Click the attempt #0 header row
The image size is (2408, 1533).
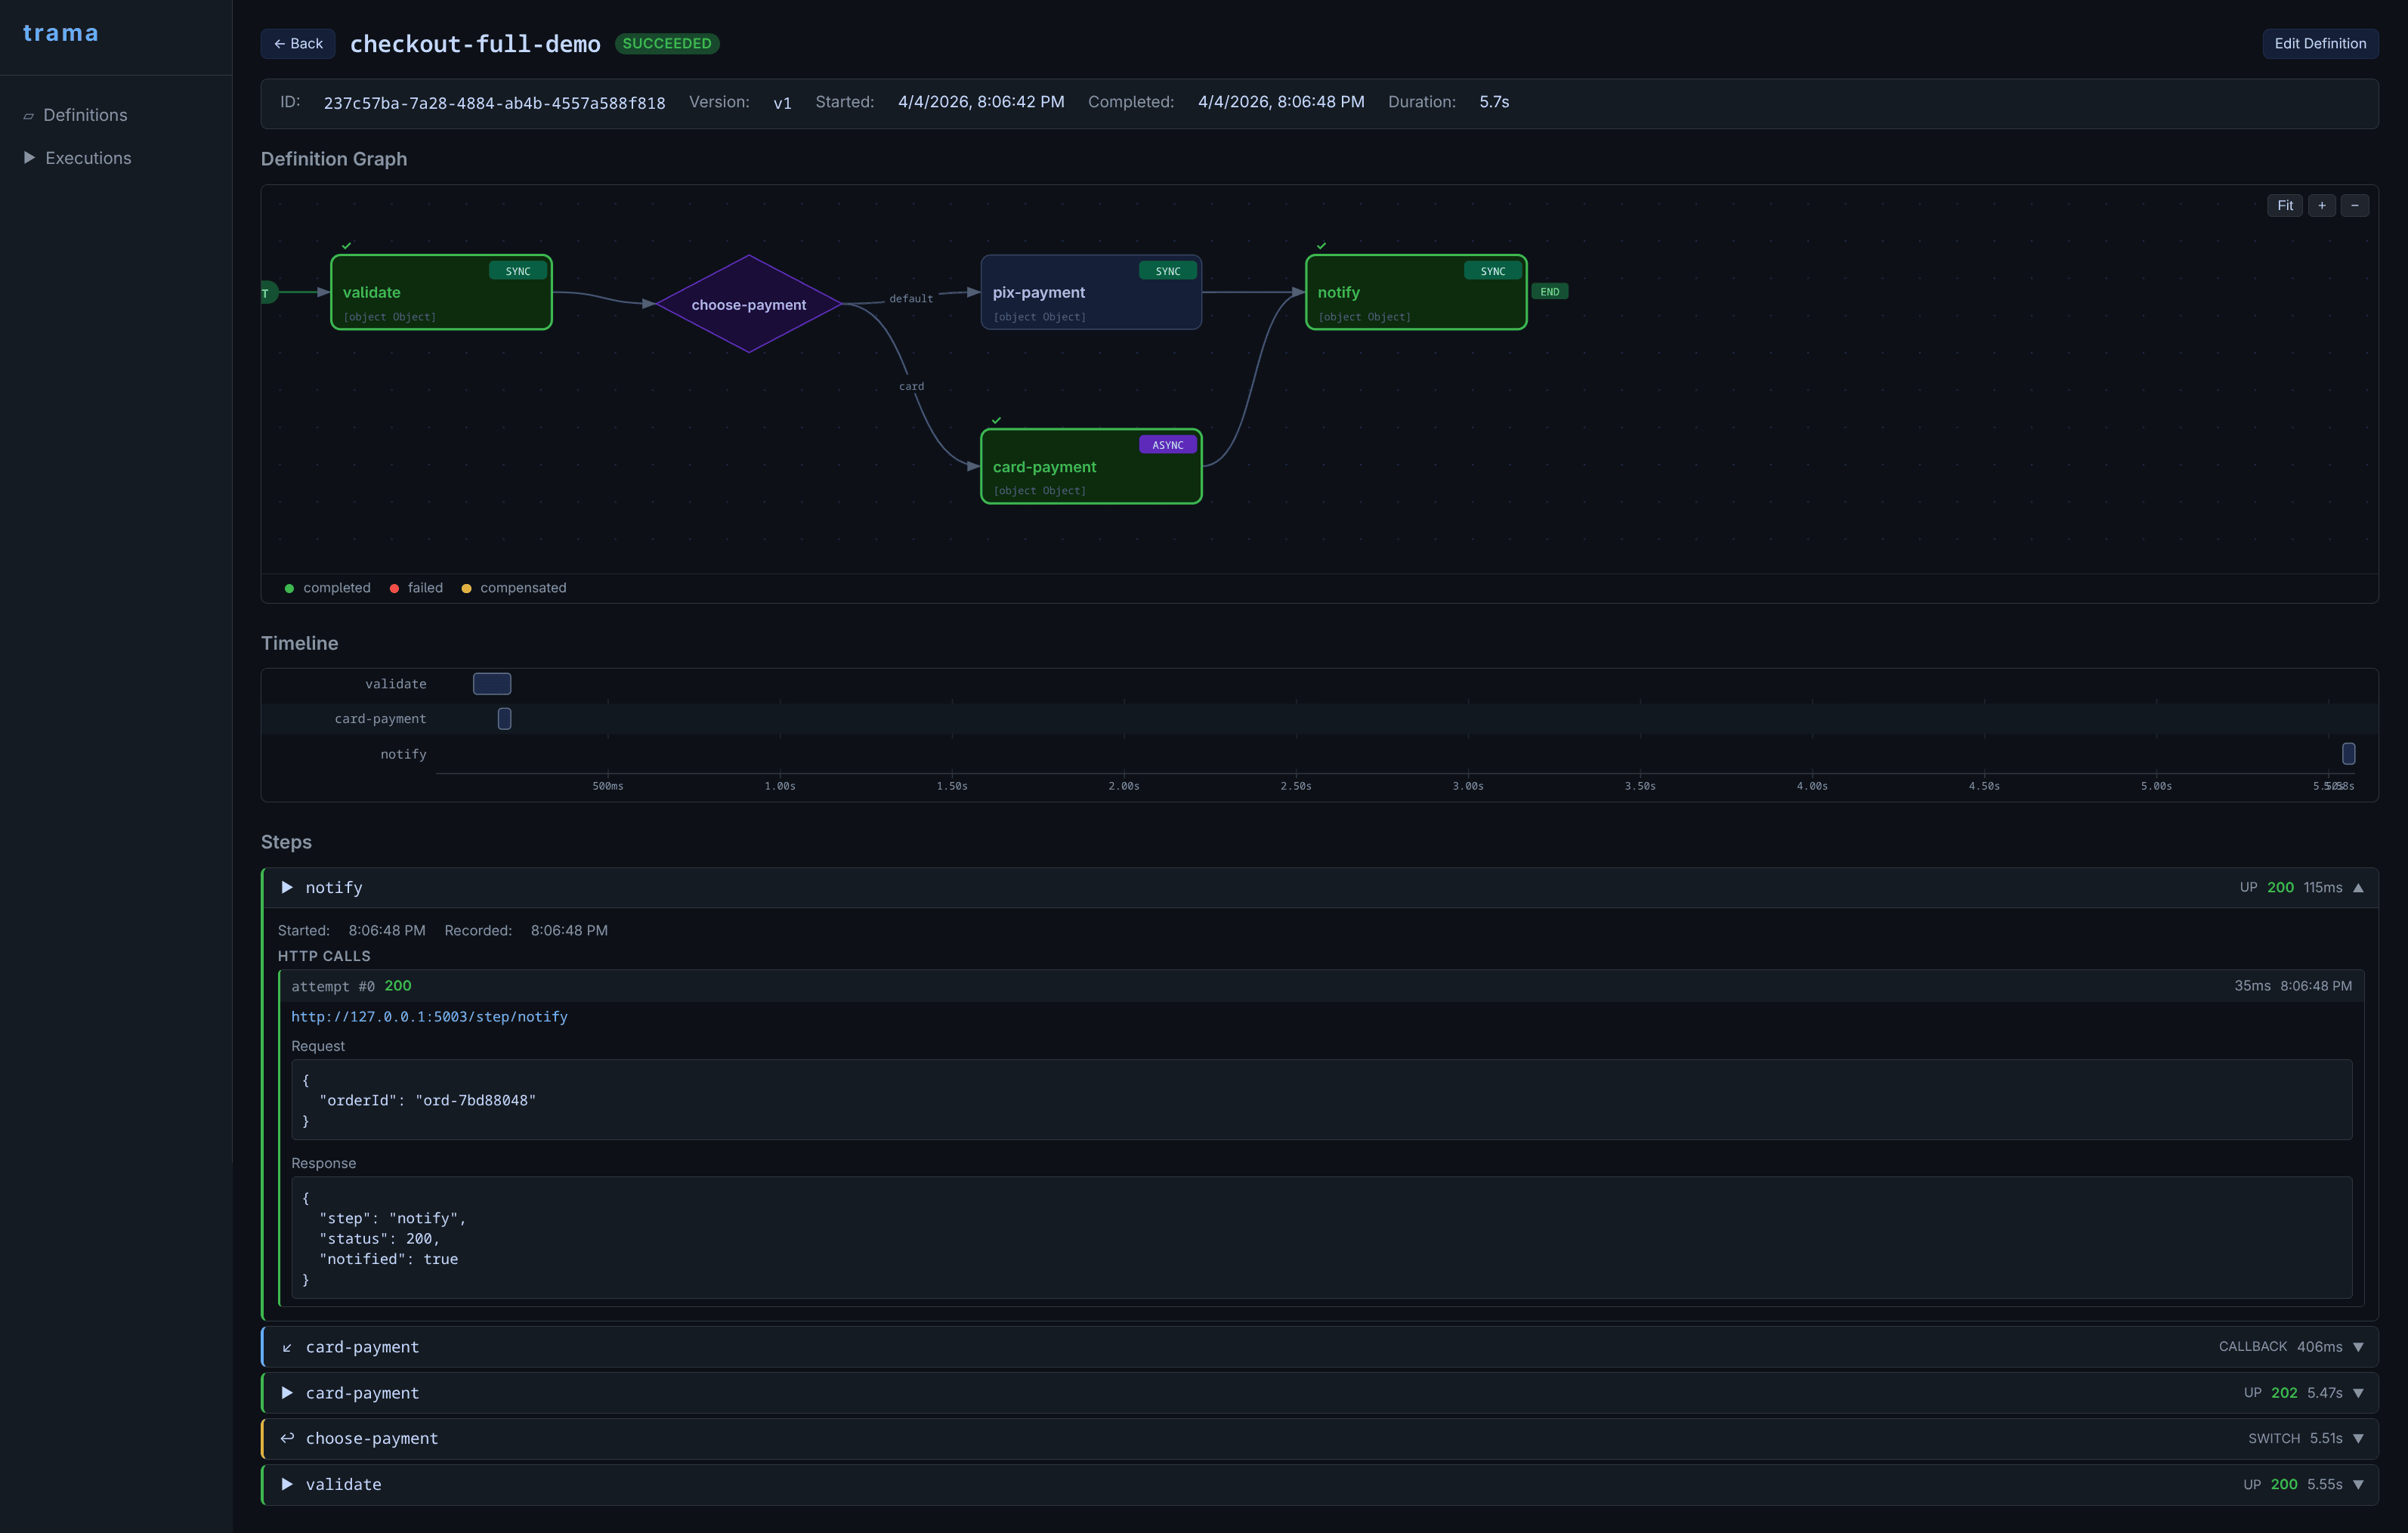1321,986
